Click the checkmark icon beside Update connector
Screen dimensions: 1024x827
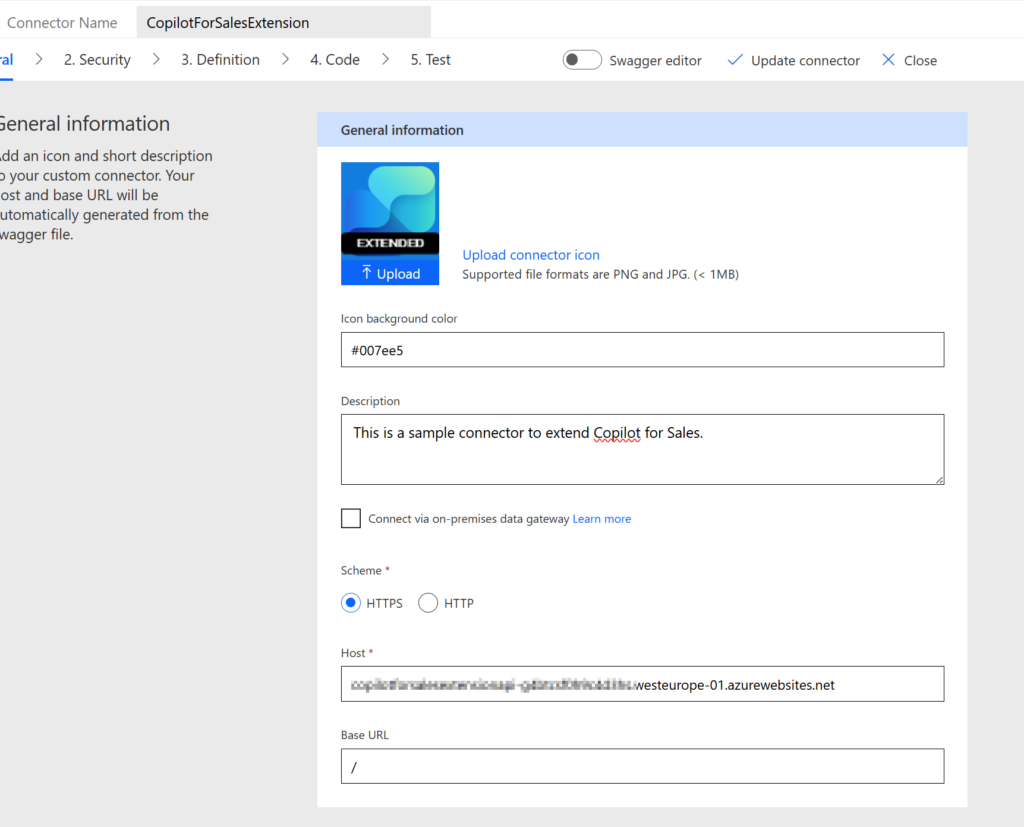[x=735, y=60]
